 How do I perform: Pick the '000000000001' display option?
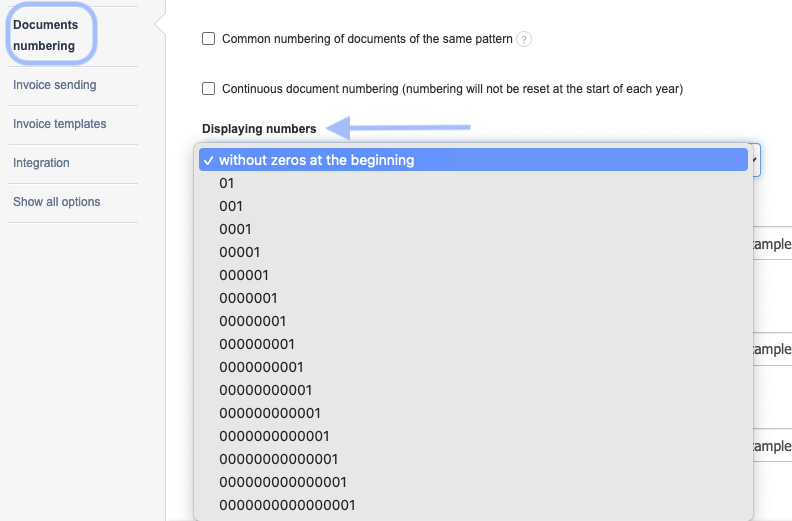pyautogui.click(x=270, y=413)
